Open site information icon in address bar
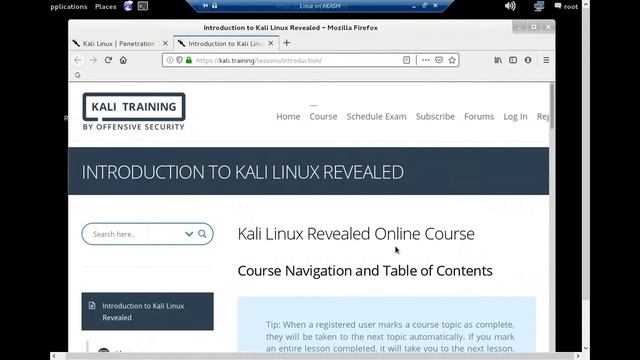 [x=170, y=60]
